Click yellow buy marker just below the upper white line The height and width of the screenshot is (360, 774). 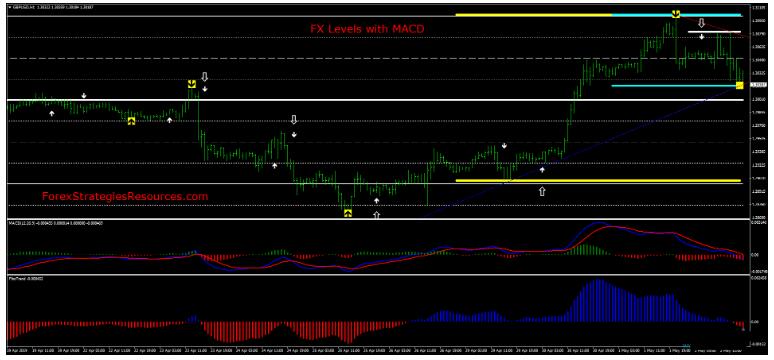[x=131, y=120]
